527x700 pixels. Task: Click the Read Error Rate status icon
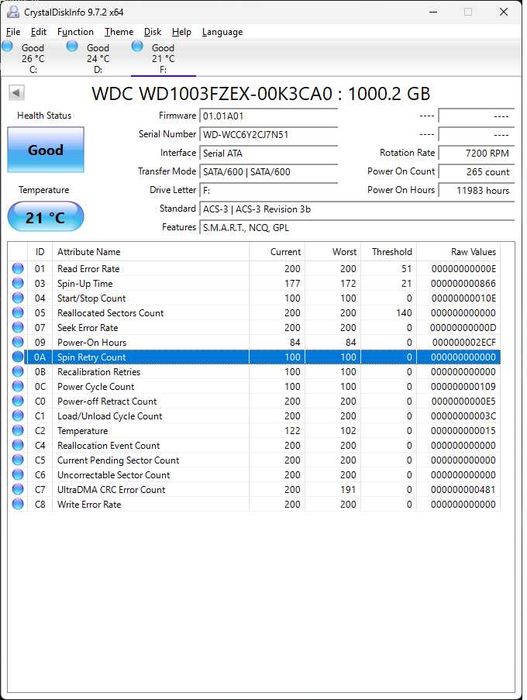coord(18,268)
